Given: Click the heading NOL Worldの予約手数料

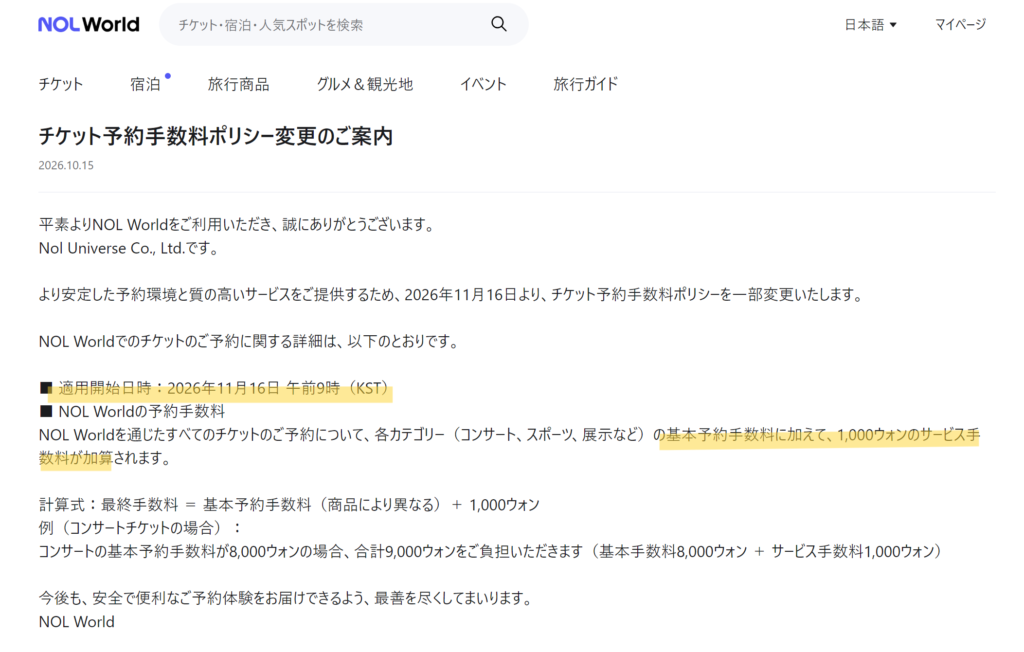Looking at the screenshot, I should [132, 412].
